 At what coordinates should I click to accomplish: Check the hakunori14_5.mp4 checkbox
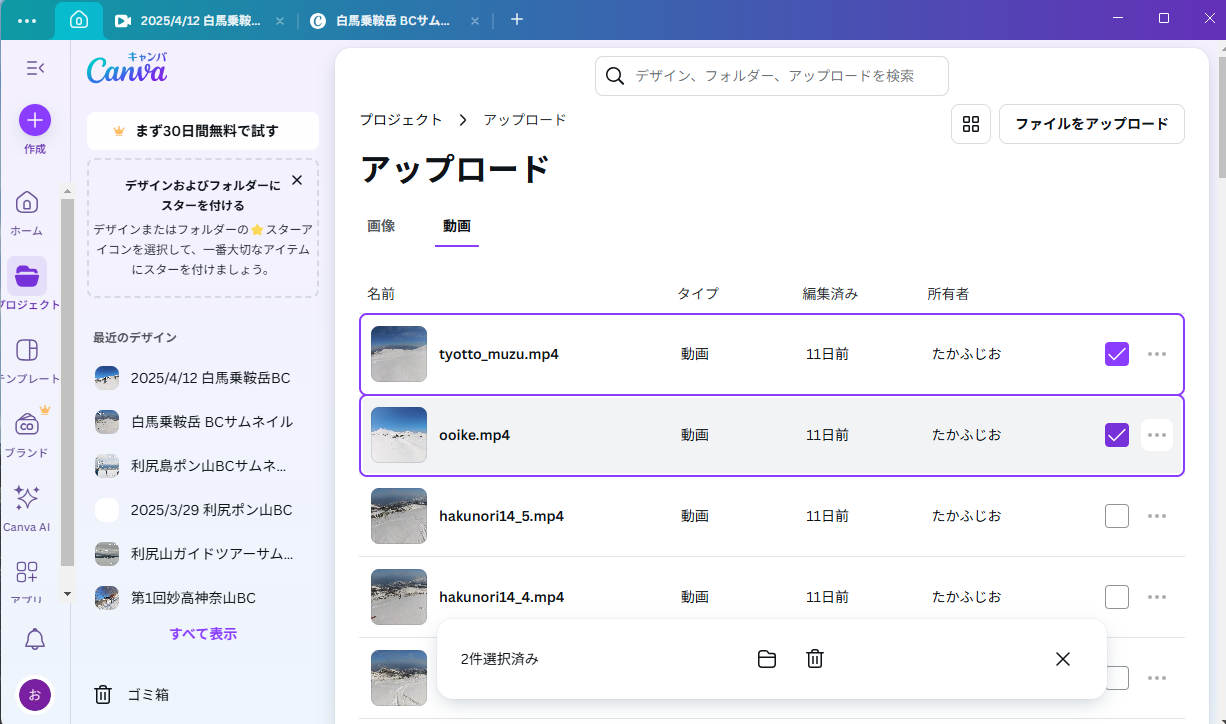1117,516
